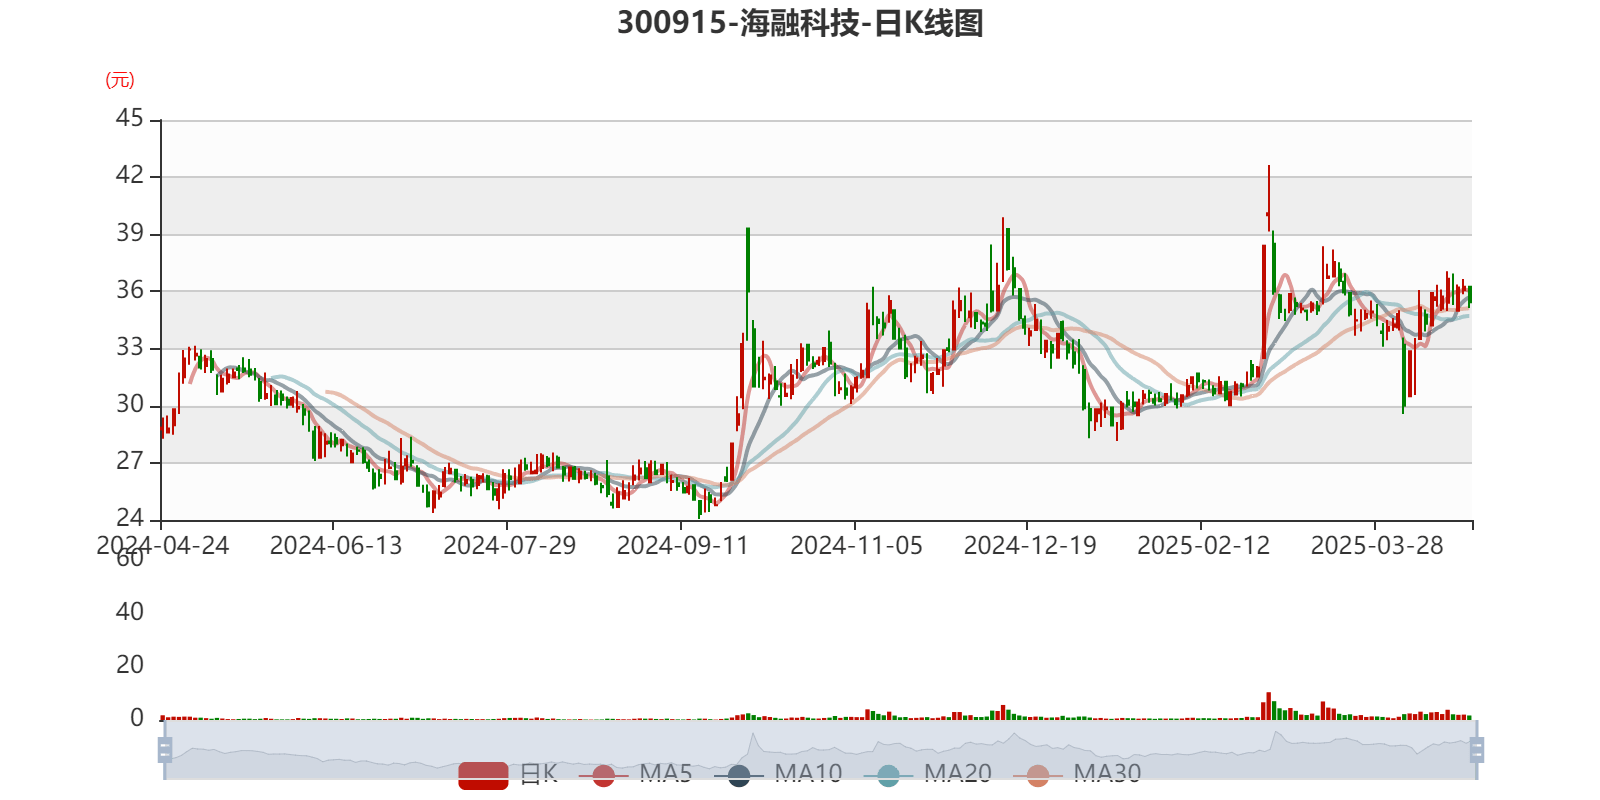Viewport: 1600px width, 800px height.
Task: Hide the MA5 line via legend
Action: click(665, 773)
